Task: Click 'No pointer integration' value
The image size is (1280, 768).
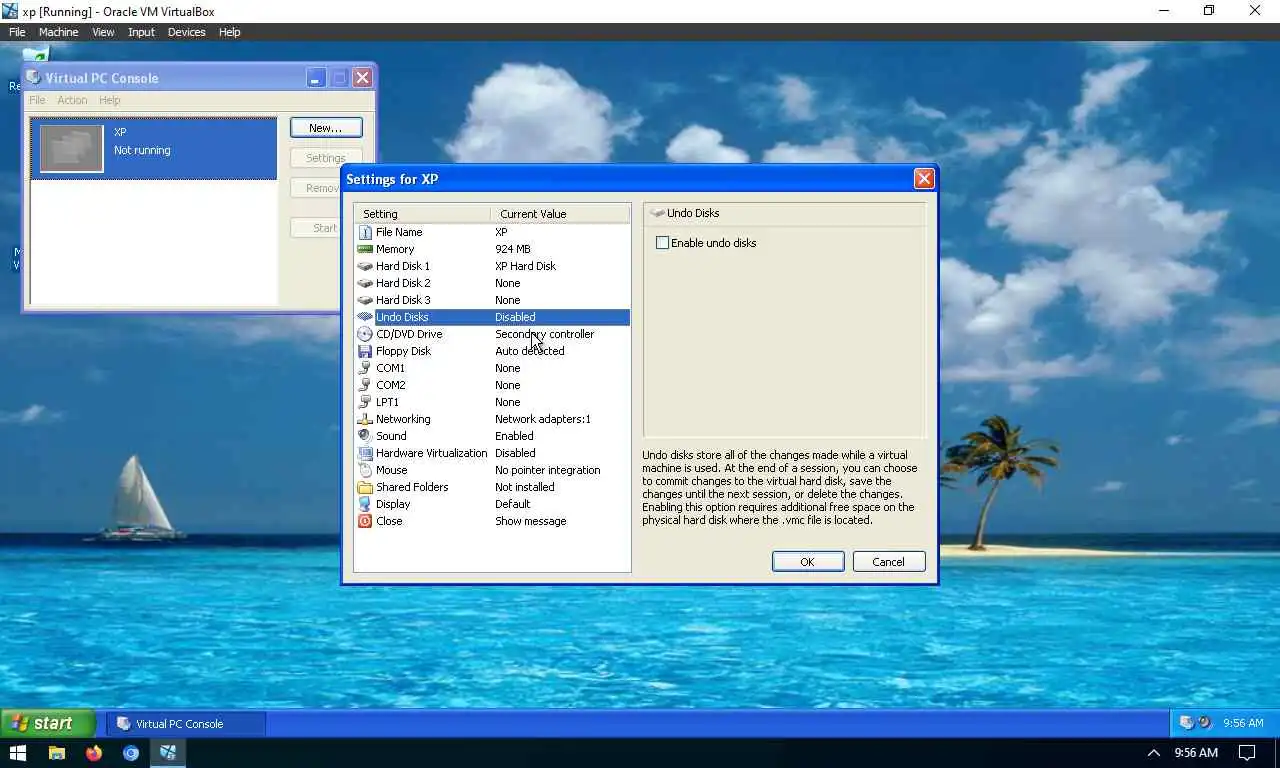Action: point(548,470)
